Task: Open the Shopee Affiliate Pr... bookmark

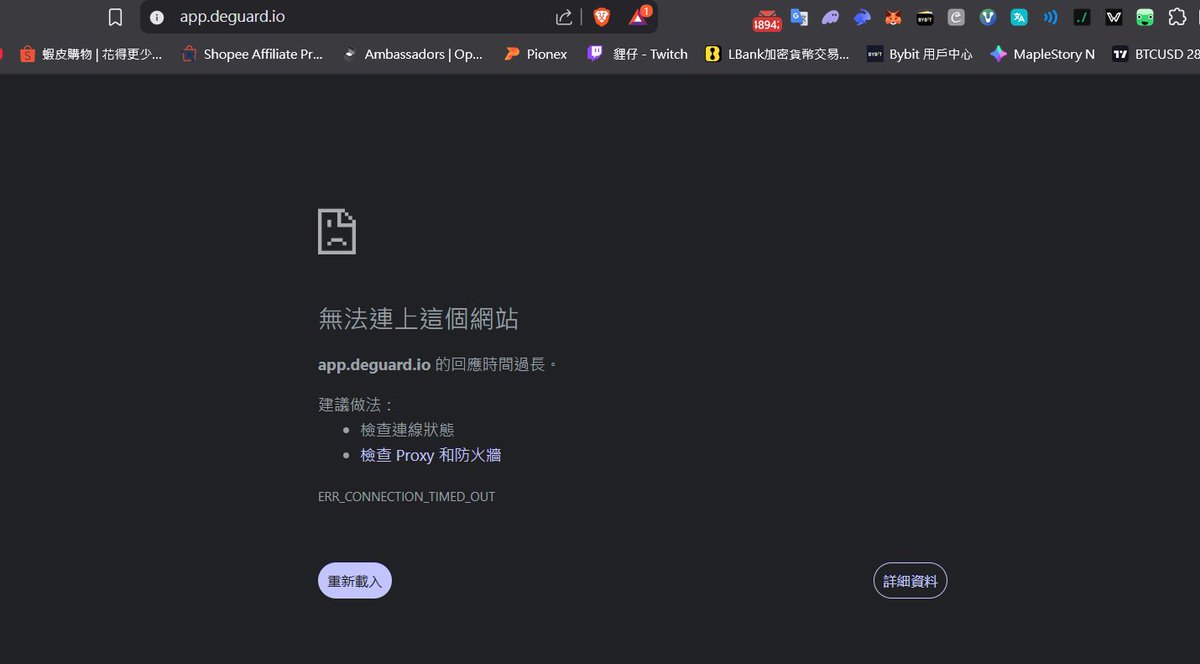Action: click(252, 54)
